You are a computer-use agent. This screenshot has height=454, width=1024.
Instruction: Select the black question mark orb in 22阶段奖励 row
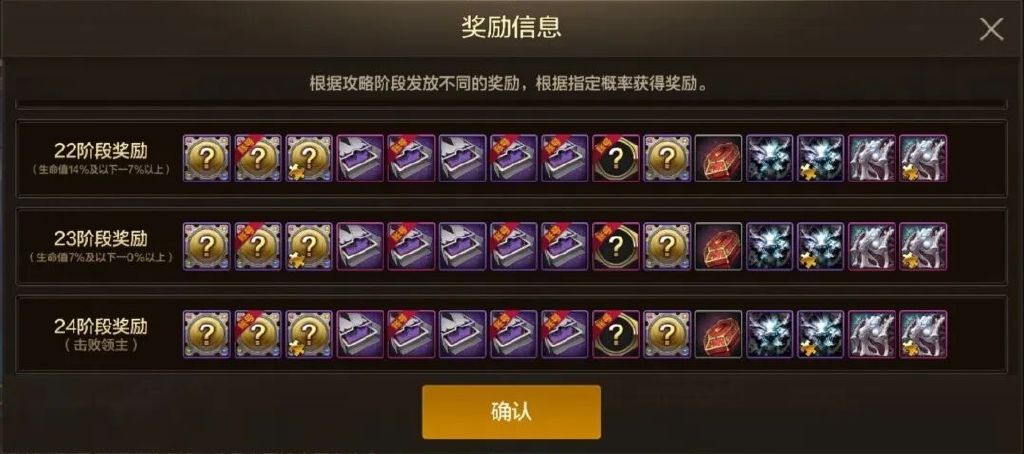(616, 158)
